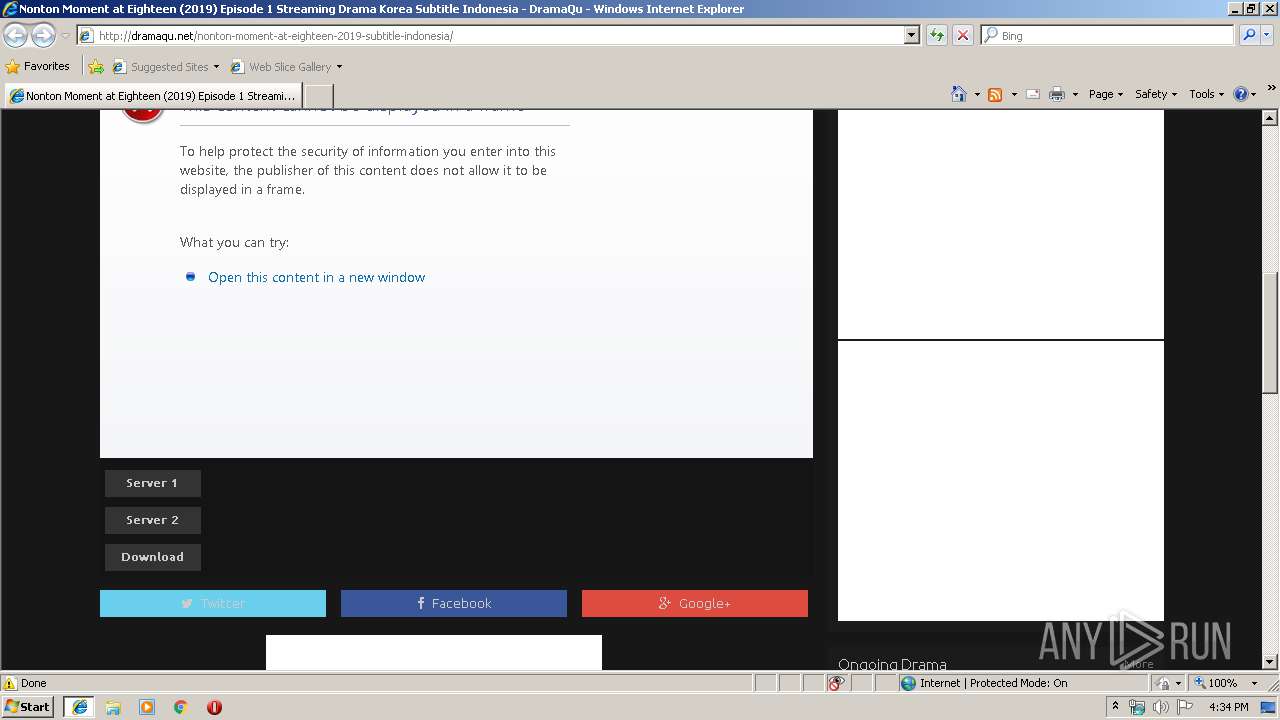1280x720 pixels.
Task: Click the Download button
Action: pos(153,557)
